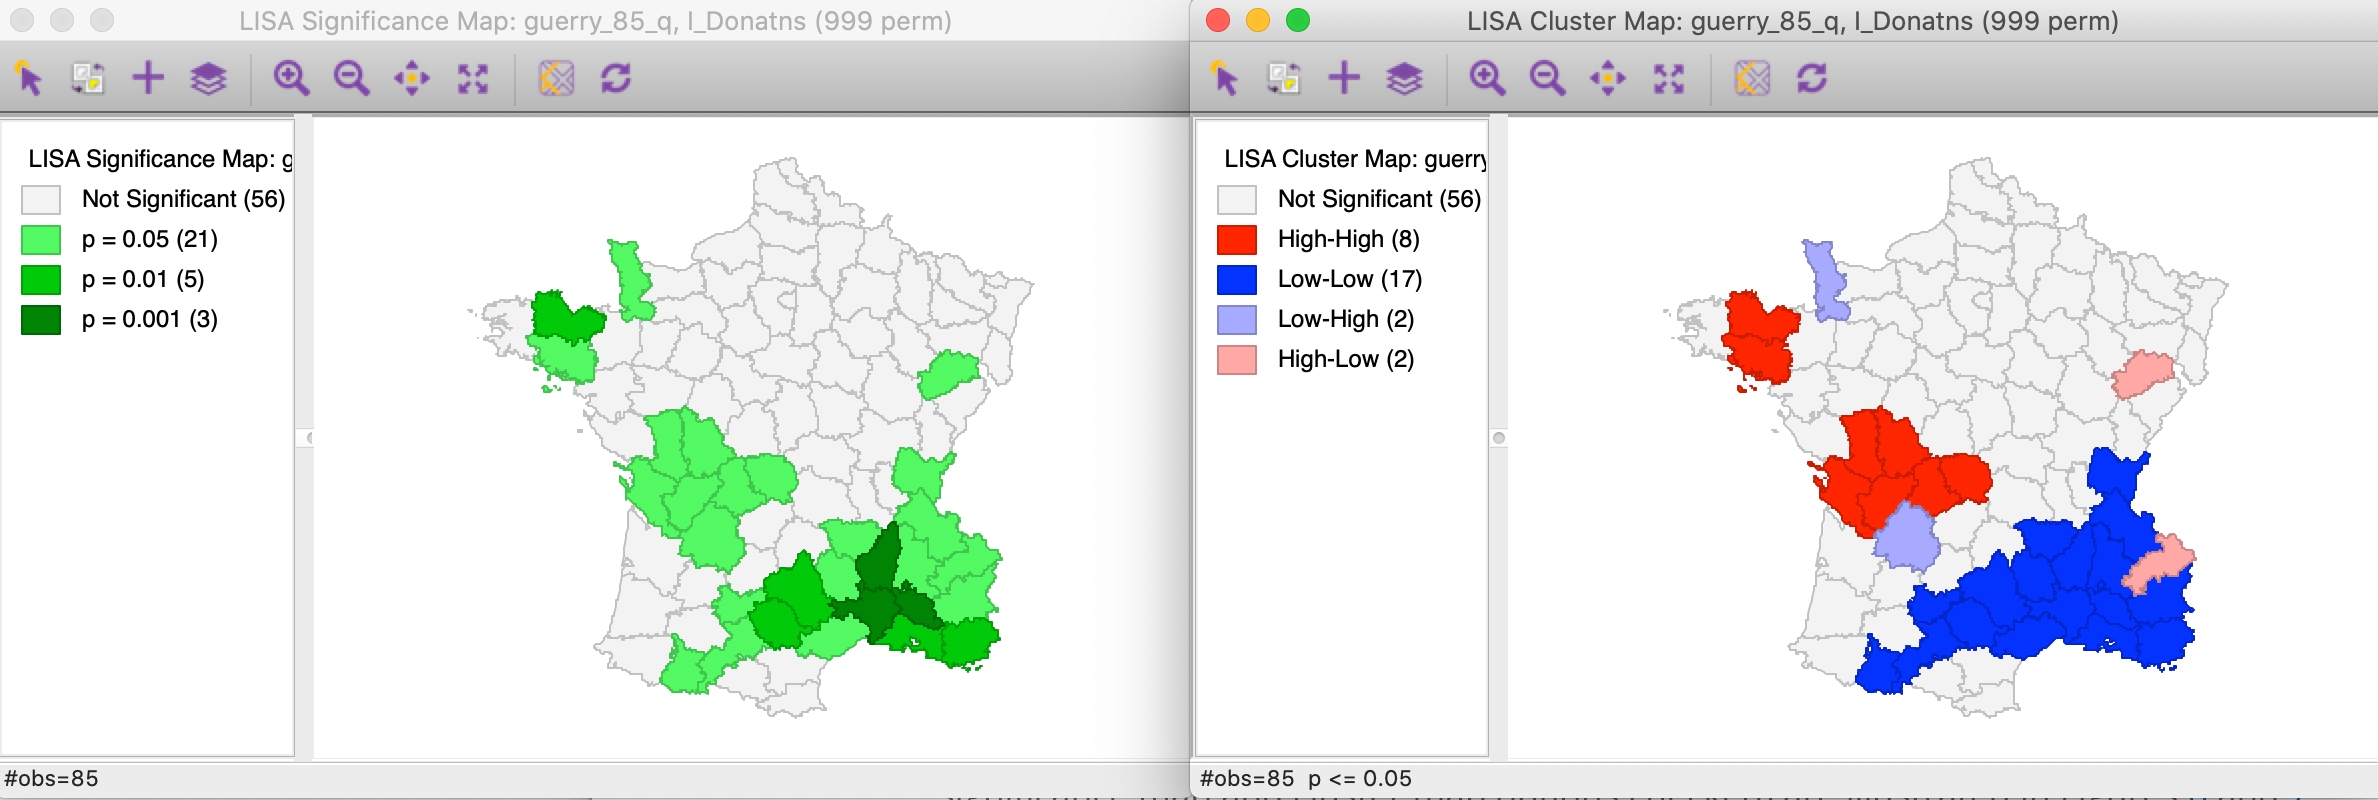
Task: Select 'Not Significant (56)' in Cluster legend
Action: point(1379,199)
